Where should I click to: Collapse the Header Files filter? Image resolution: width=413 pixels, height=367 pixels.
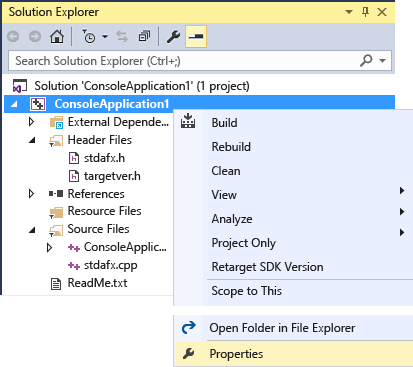coord(32,140)
